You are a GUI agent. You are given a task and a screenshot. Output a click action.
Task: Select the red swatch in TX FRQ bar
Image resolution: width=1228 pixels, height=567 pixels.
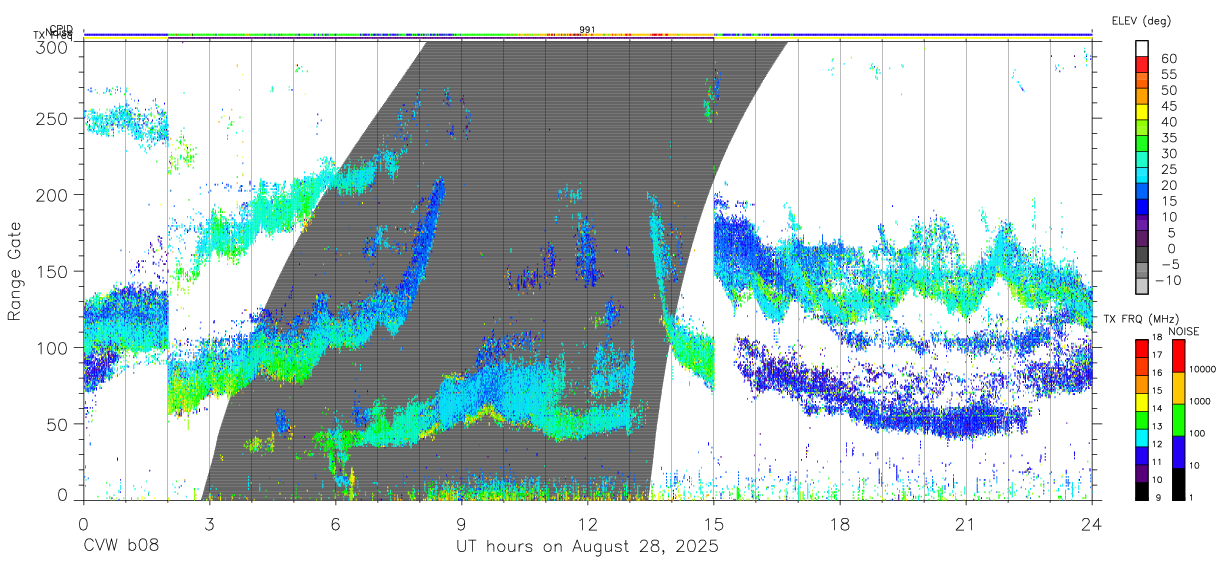[x=1142, y=348]
